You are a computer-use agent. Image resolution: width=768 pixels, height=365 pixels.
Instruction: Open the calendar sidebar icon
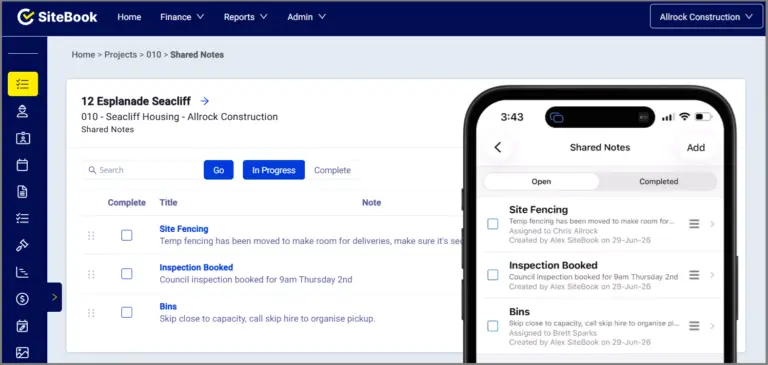click(23, 165)
